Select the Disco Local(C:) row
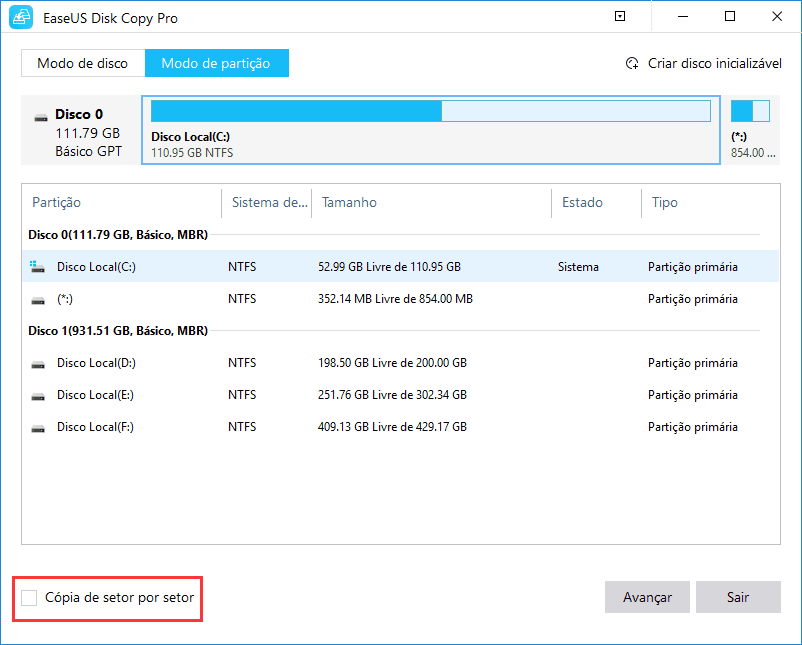This screenshot has height=645, width=802. (400, 266)
